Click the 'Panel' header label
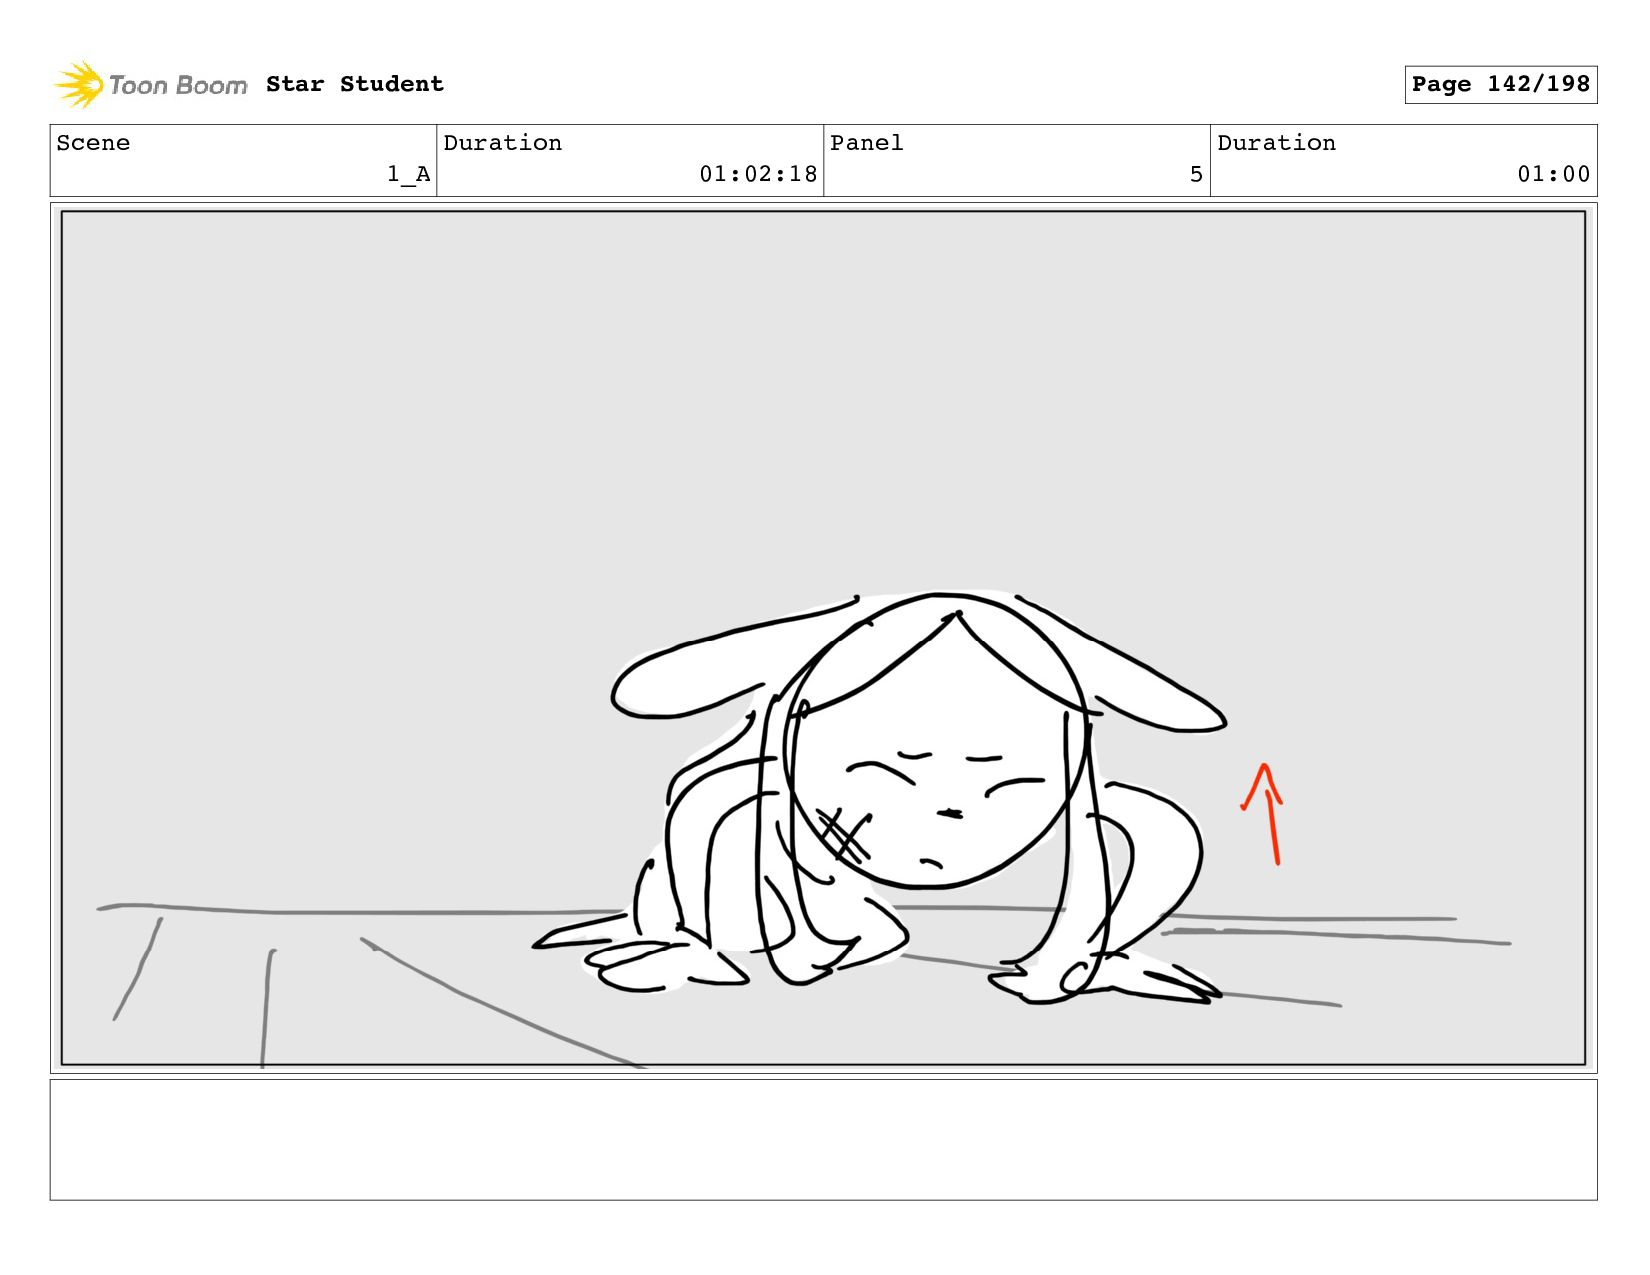The image size is (1650, 1275). [x=867, y=143]
